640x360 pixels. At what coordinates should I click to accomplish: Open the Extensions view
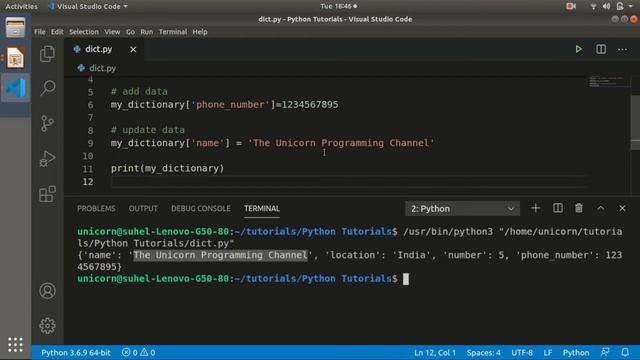point(47,194)
